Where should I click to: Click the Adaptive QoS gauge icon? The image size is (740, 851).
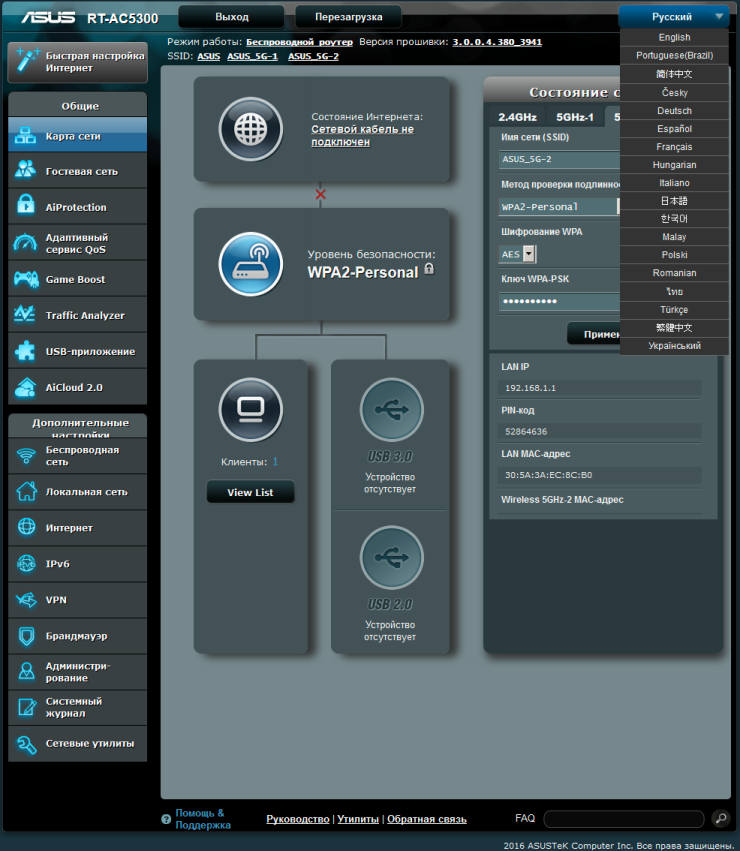pyautogui.click(x=25, y=242)
